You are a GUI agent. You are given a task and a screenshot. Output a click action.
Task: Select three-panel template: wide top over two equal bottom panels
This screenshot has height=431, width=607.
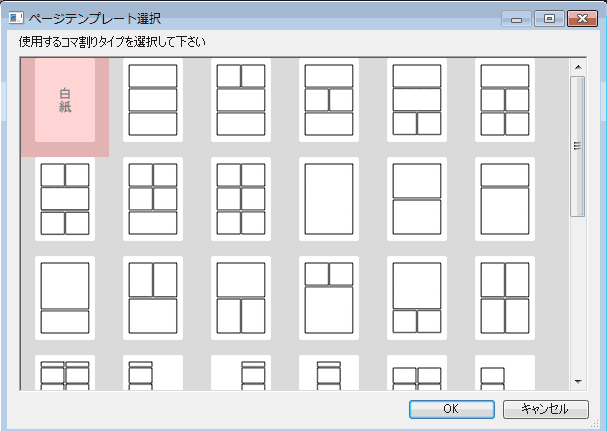(241, 298)
